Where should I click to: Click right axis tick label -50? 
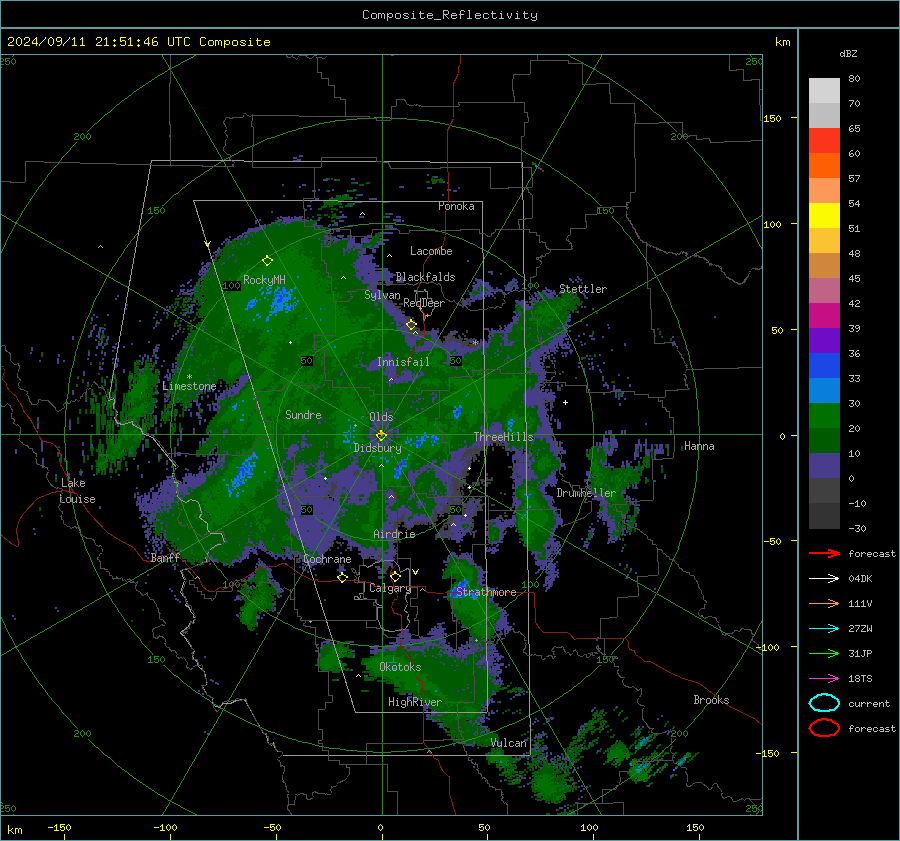coord(771,541)
